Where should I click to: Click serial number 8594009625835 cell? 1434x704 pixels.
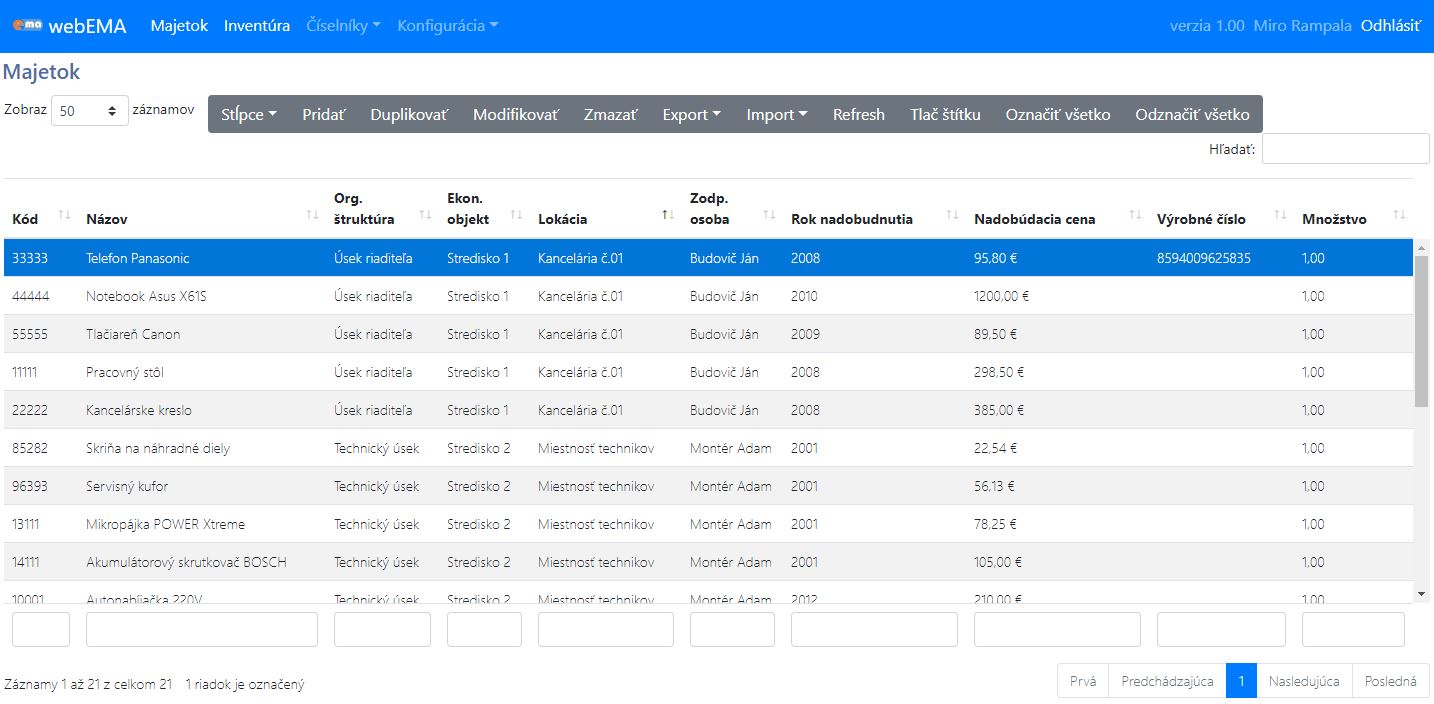(x=1221, y=258)
